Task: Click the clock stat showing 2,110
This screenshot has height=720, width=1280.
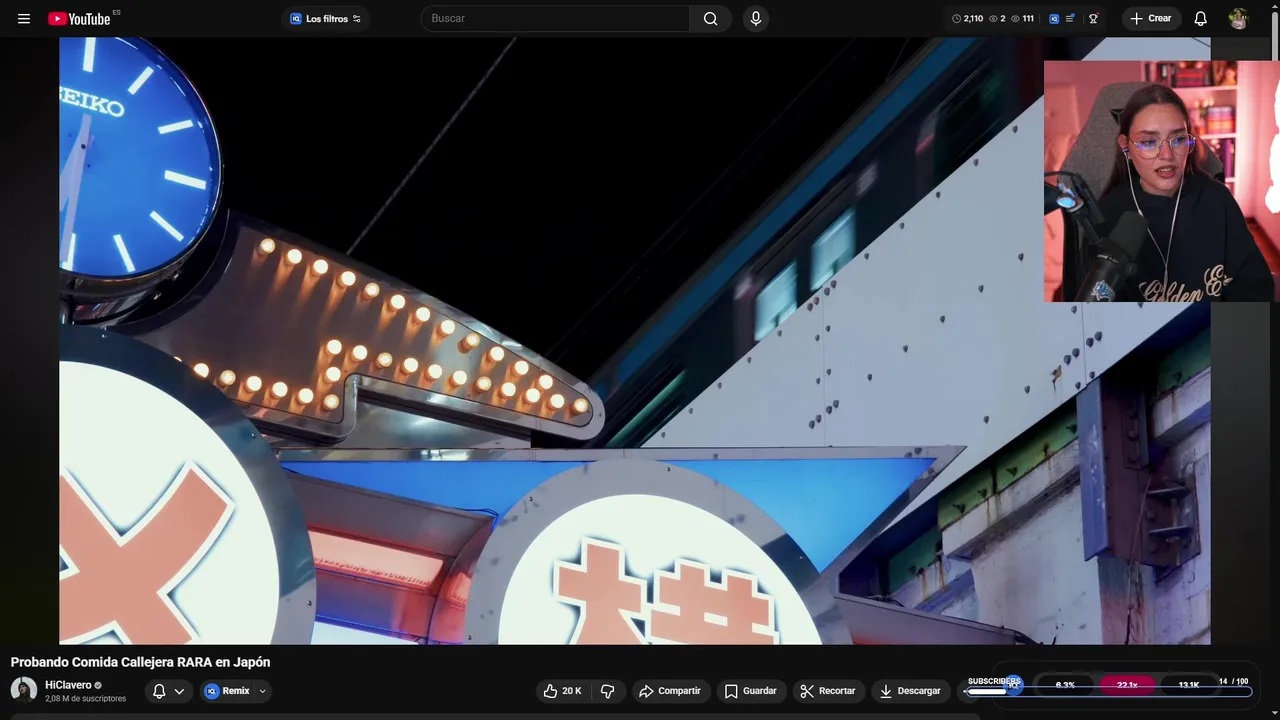Action: point(967,19)
